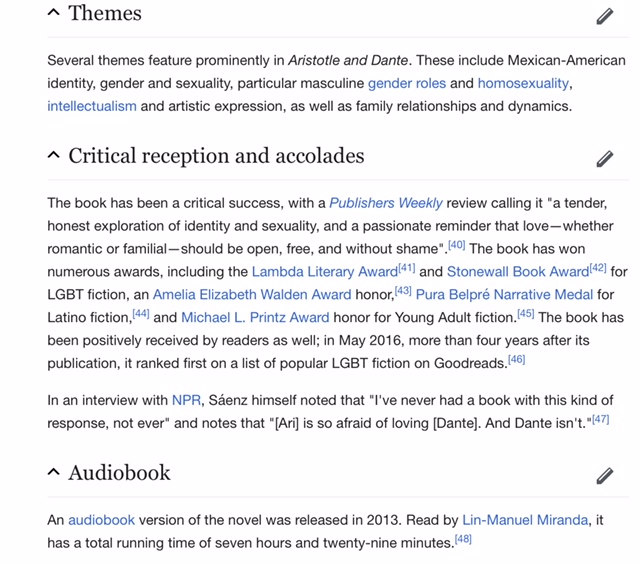Viewport: 640px width, 568px height.
Task: Collapse the Themes section chevron
Action: (x=53, y=12)
